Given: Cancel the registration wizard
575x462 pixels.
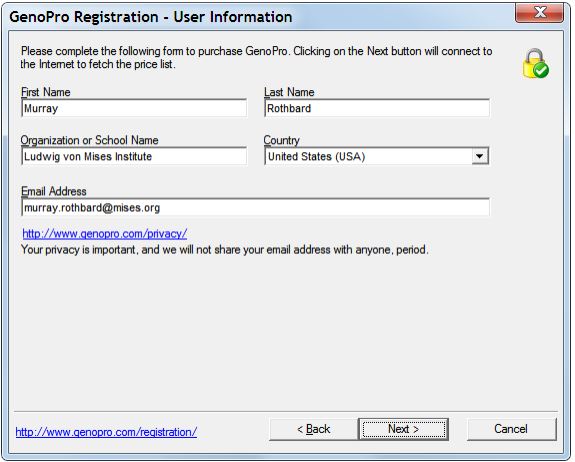Looking at the screenshot, I should point(511,429).
